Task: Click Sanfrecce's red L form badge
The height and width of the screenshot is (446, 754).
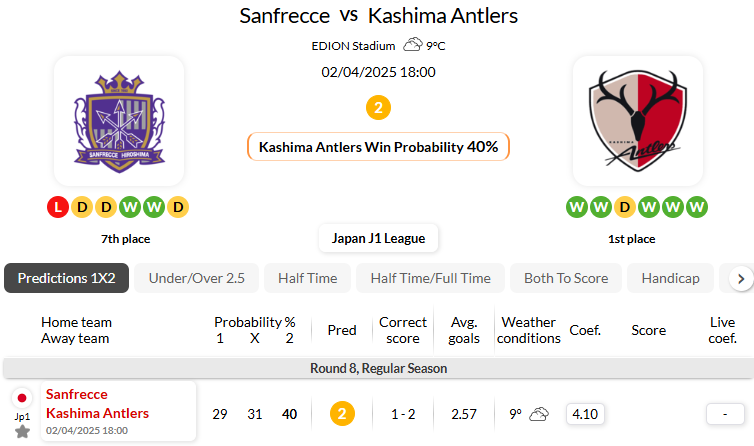Action: click(x=57, y=207)
